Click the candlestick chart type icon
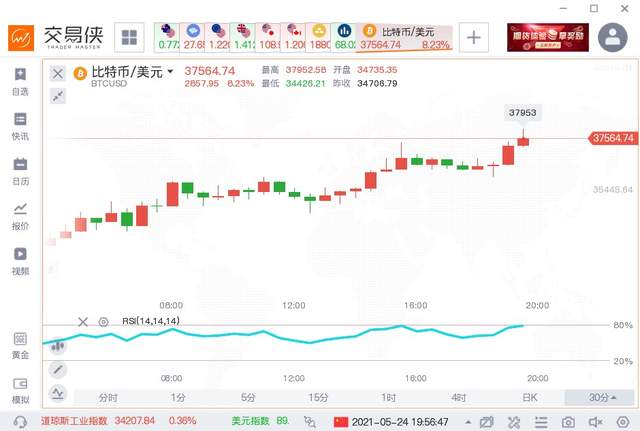 click(x=56, y=345)
